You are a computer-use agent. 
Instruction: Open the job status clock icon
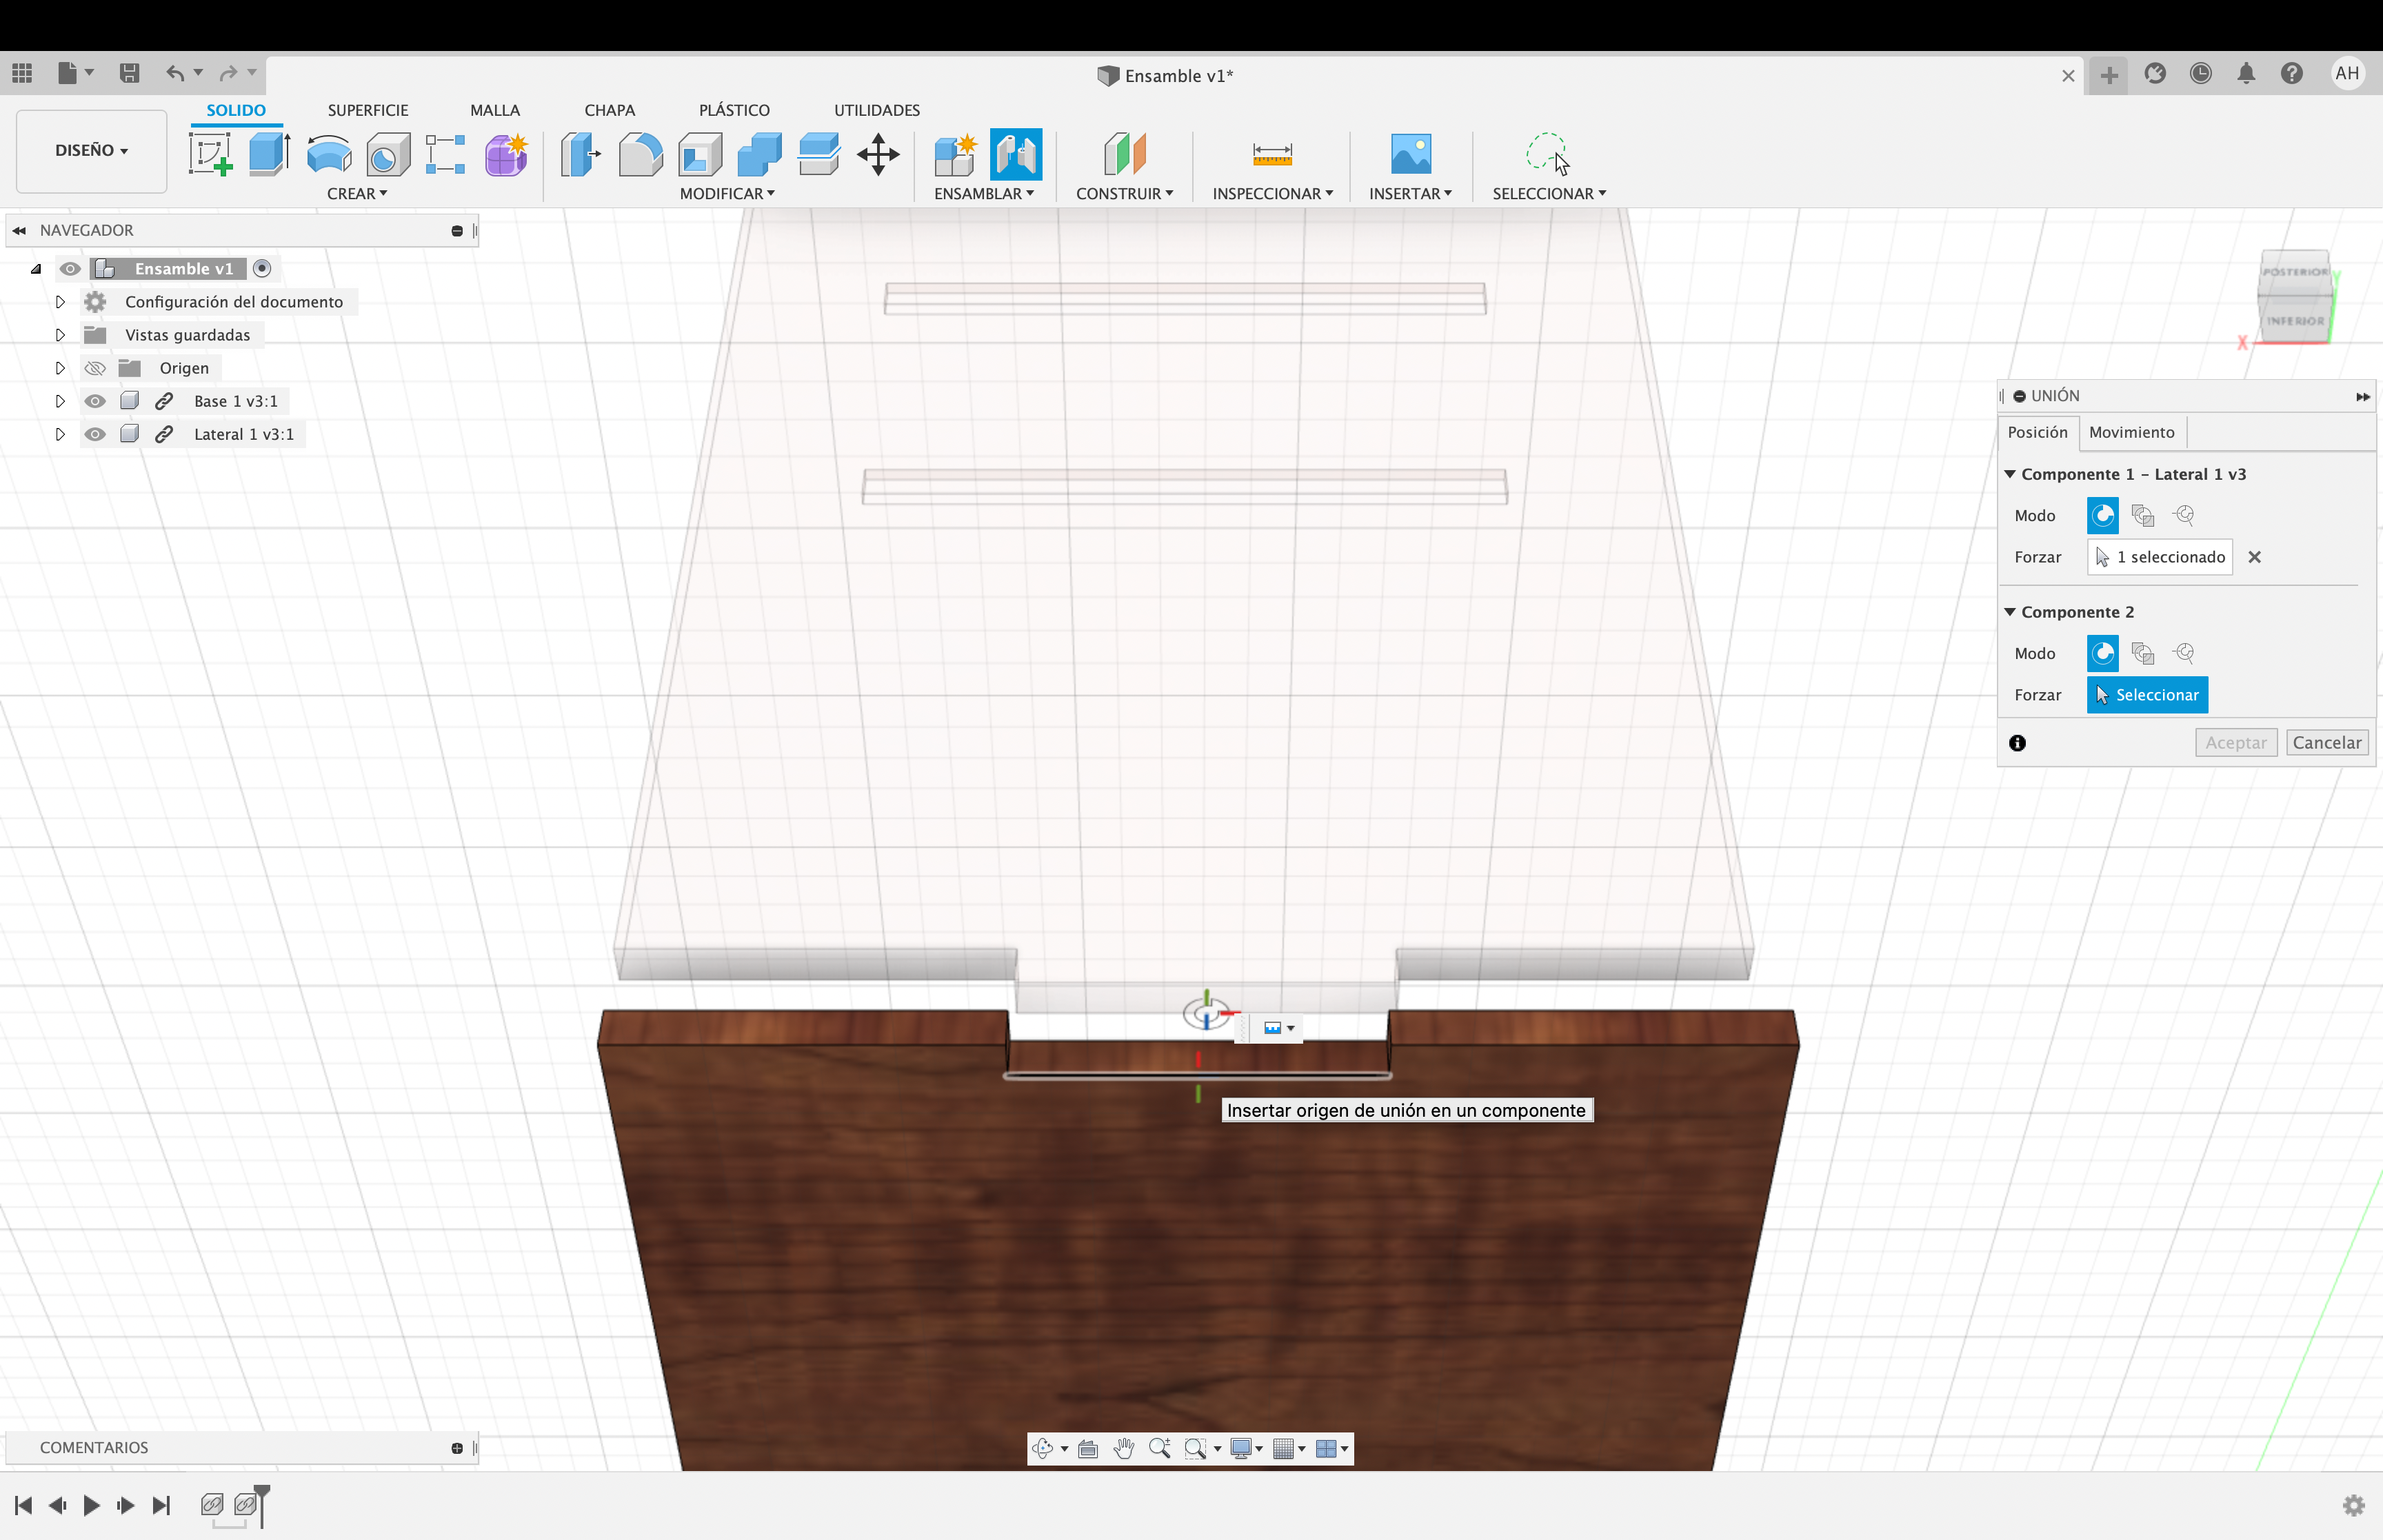pyautogui.click(x=2201, y=73)
